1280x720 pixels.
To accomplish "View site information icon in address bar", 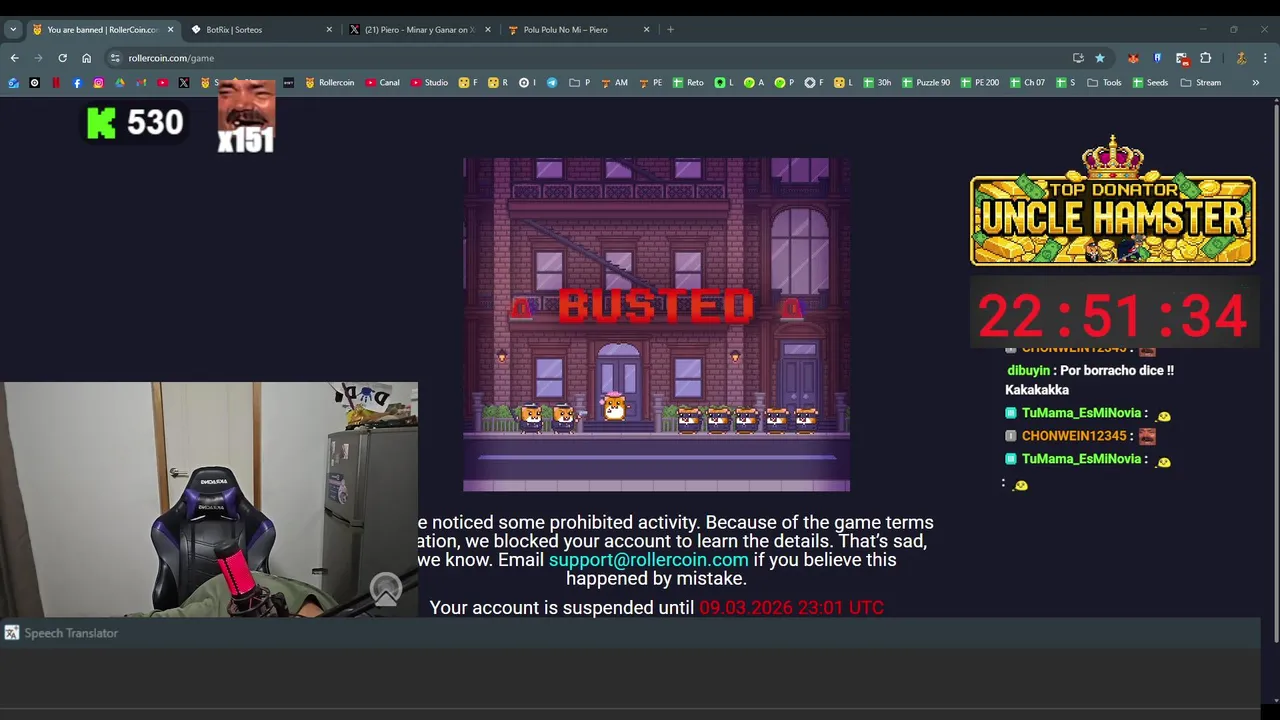I will [115, 58].
